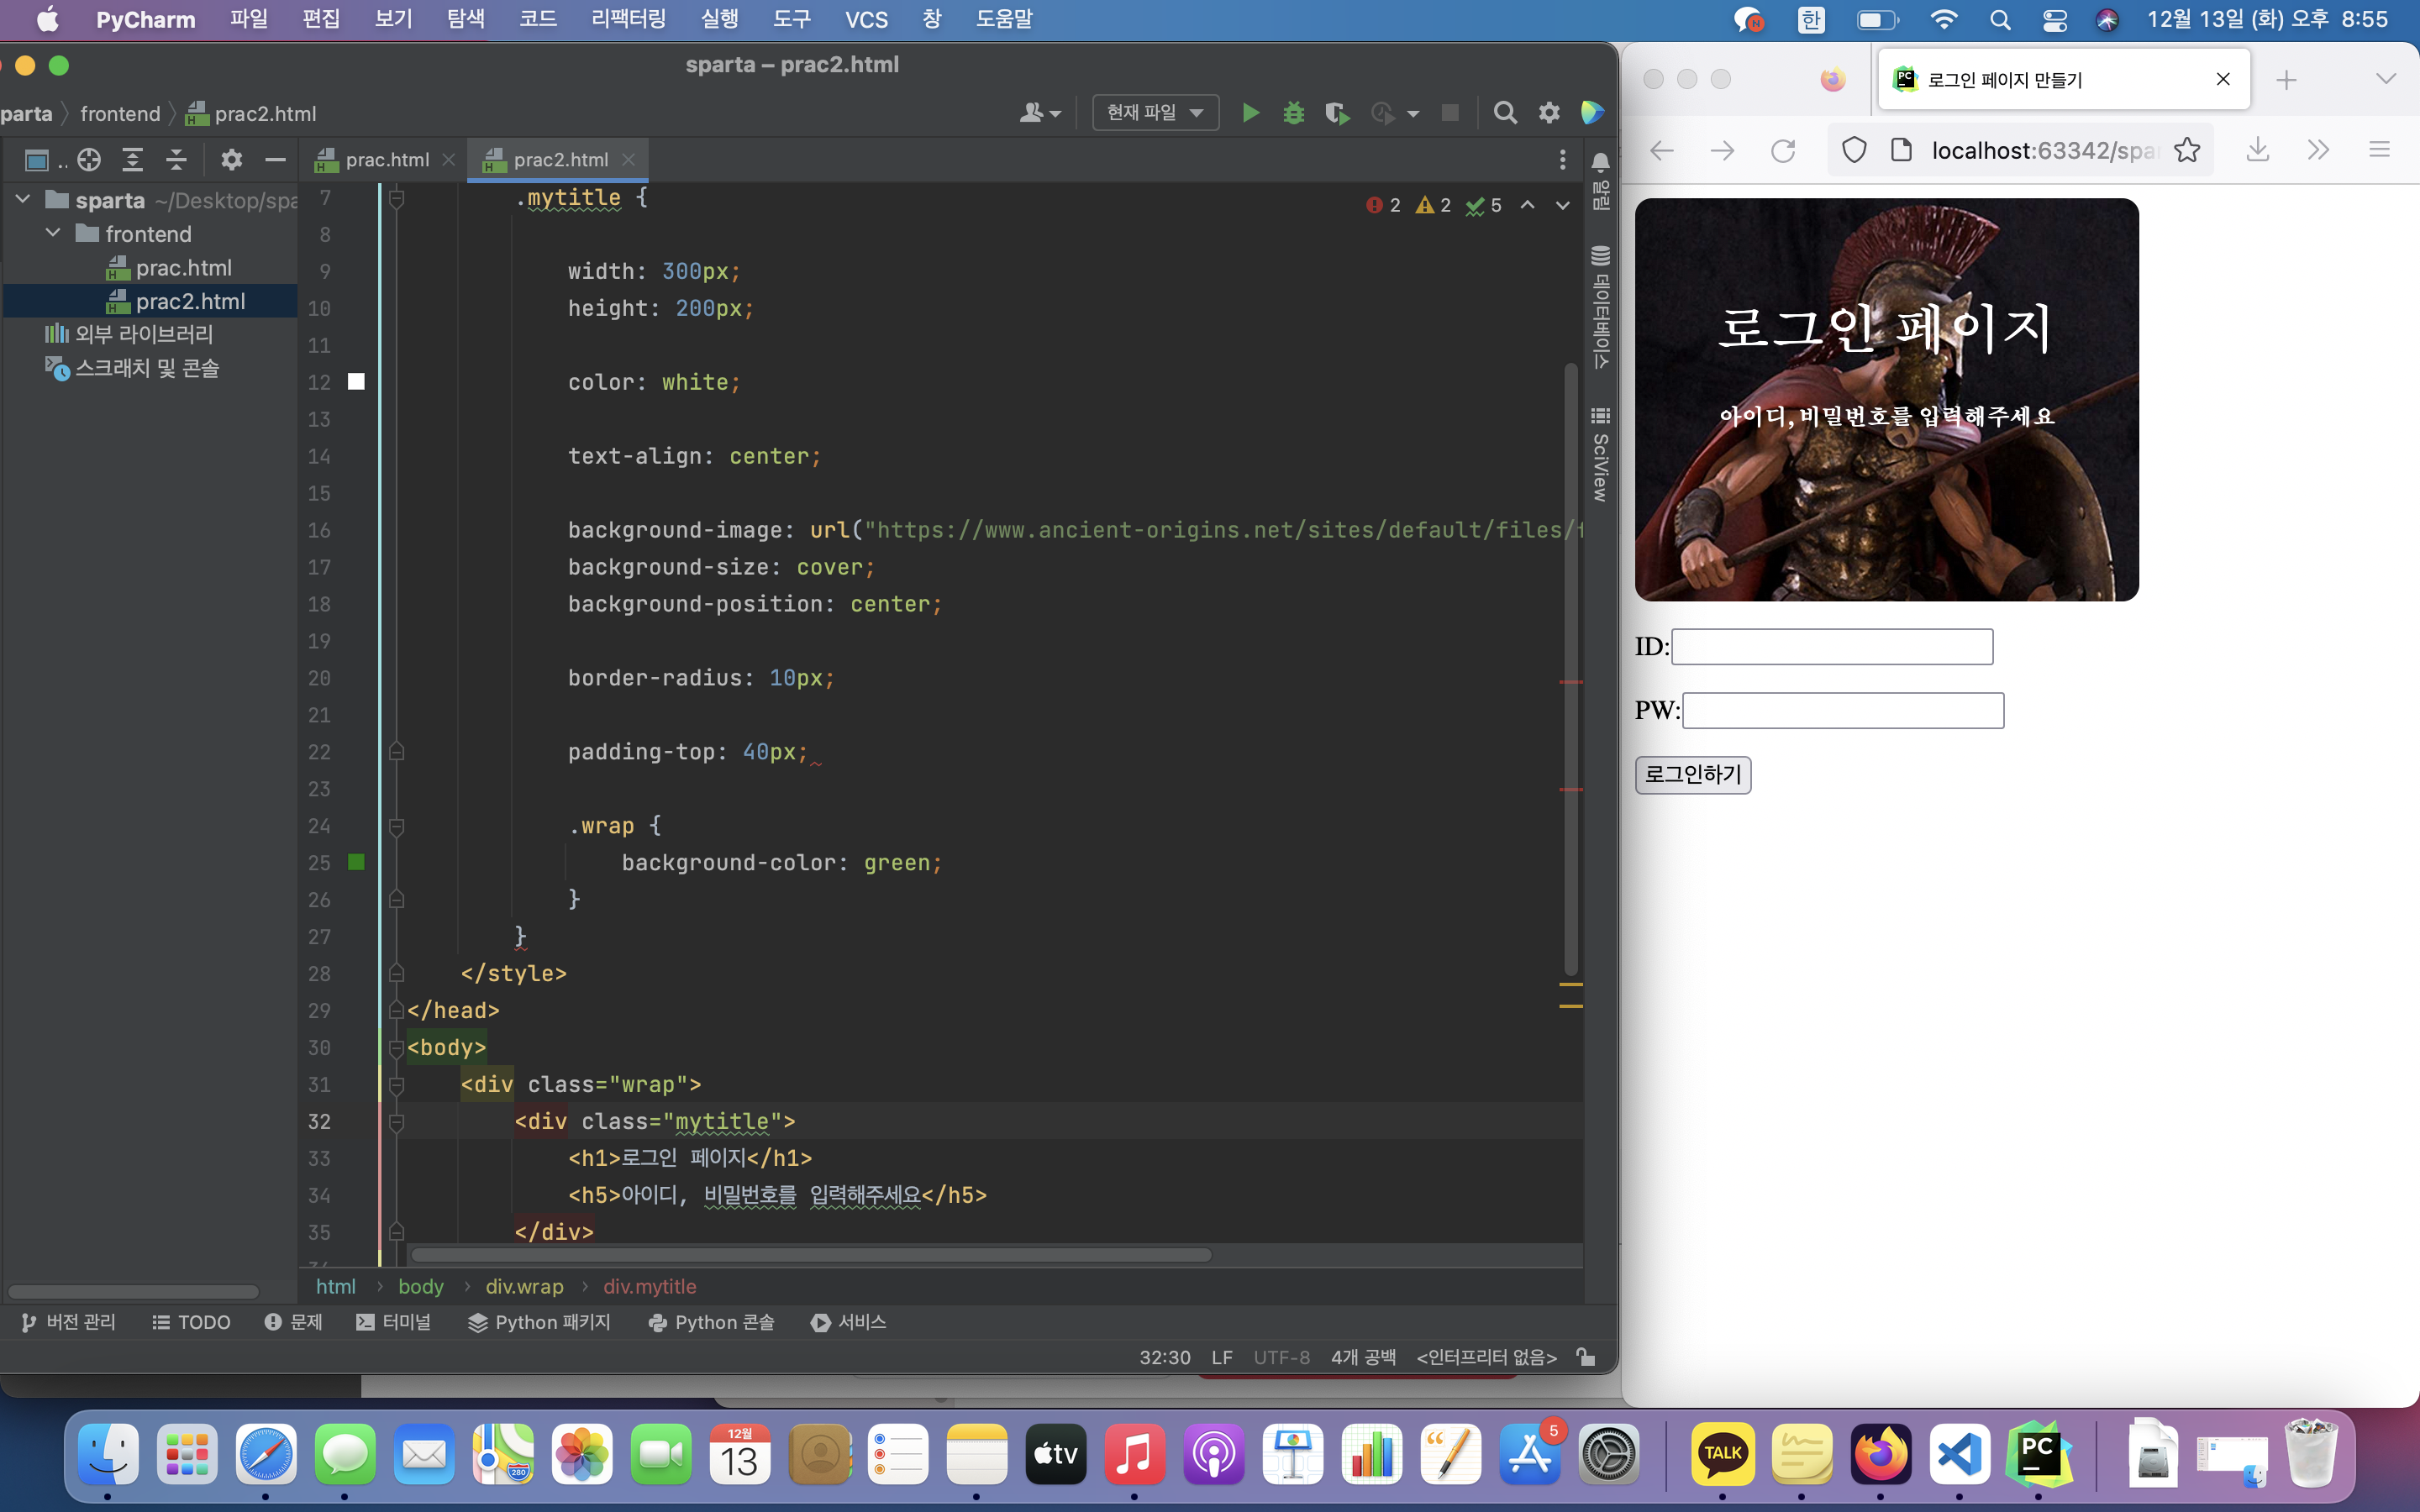Open the SciView tool window

click(x=1600, y=455)
